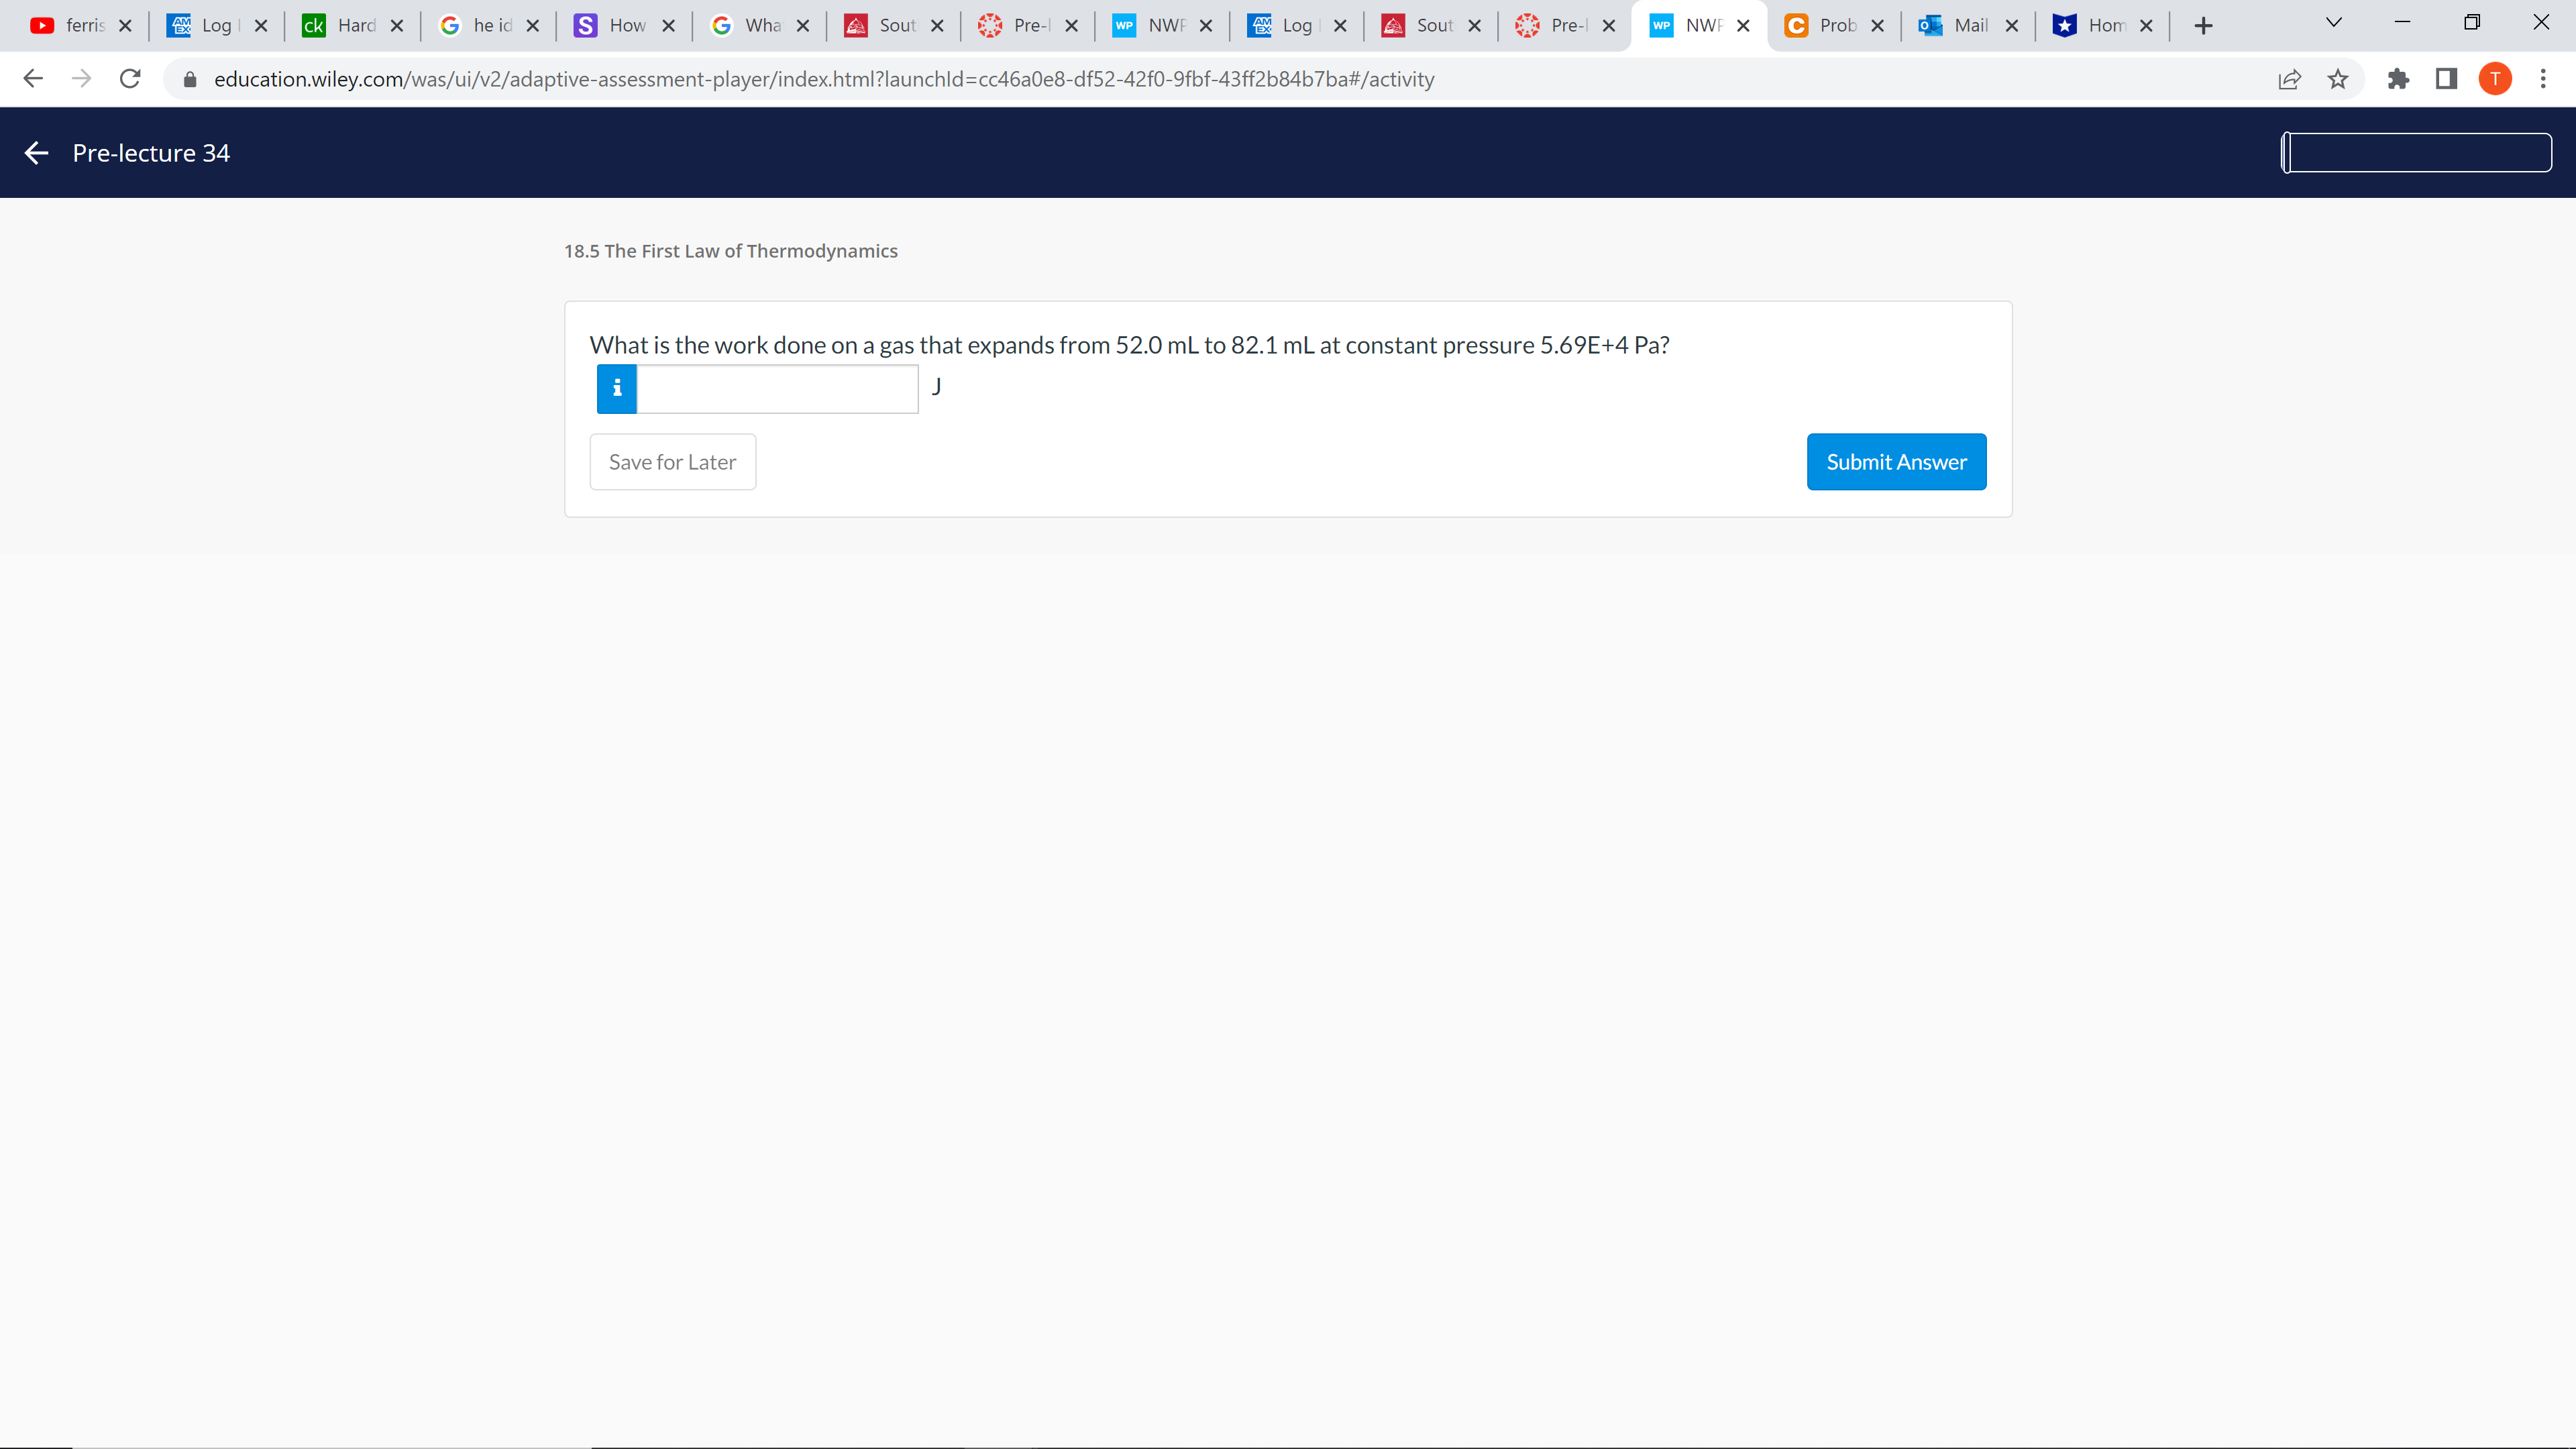Click the Save for Later button
2576x1449 pixels.
coord(672,462)
